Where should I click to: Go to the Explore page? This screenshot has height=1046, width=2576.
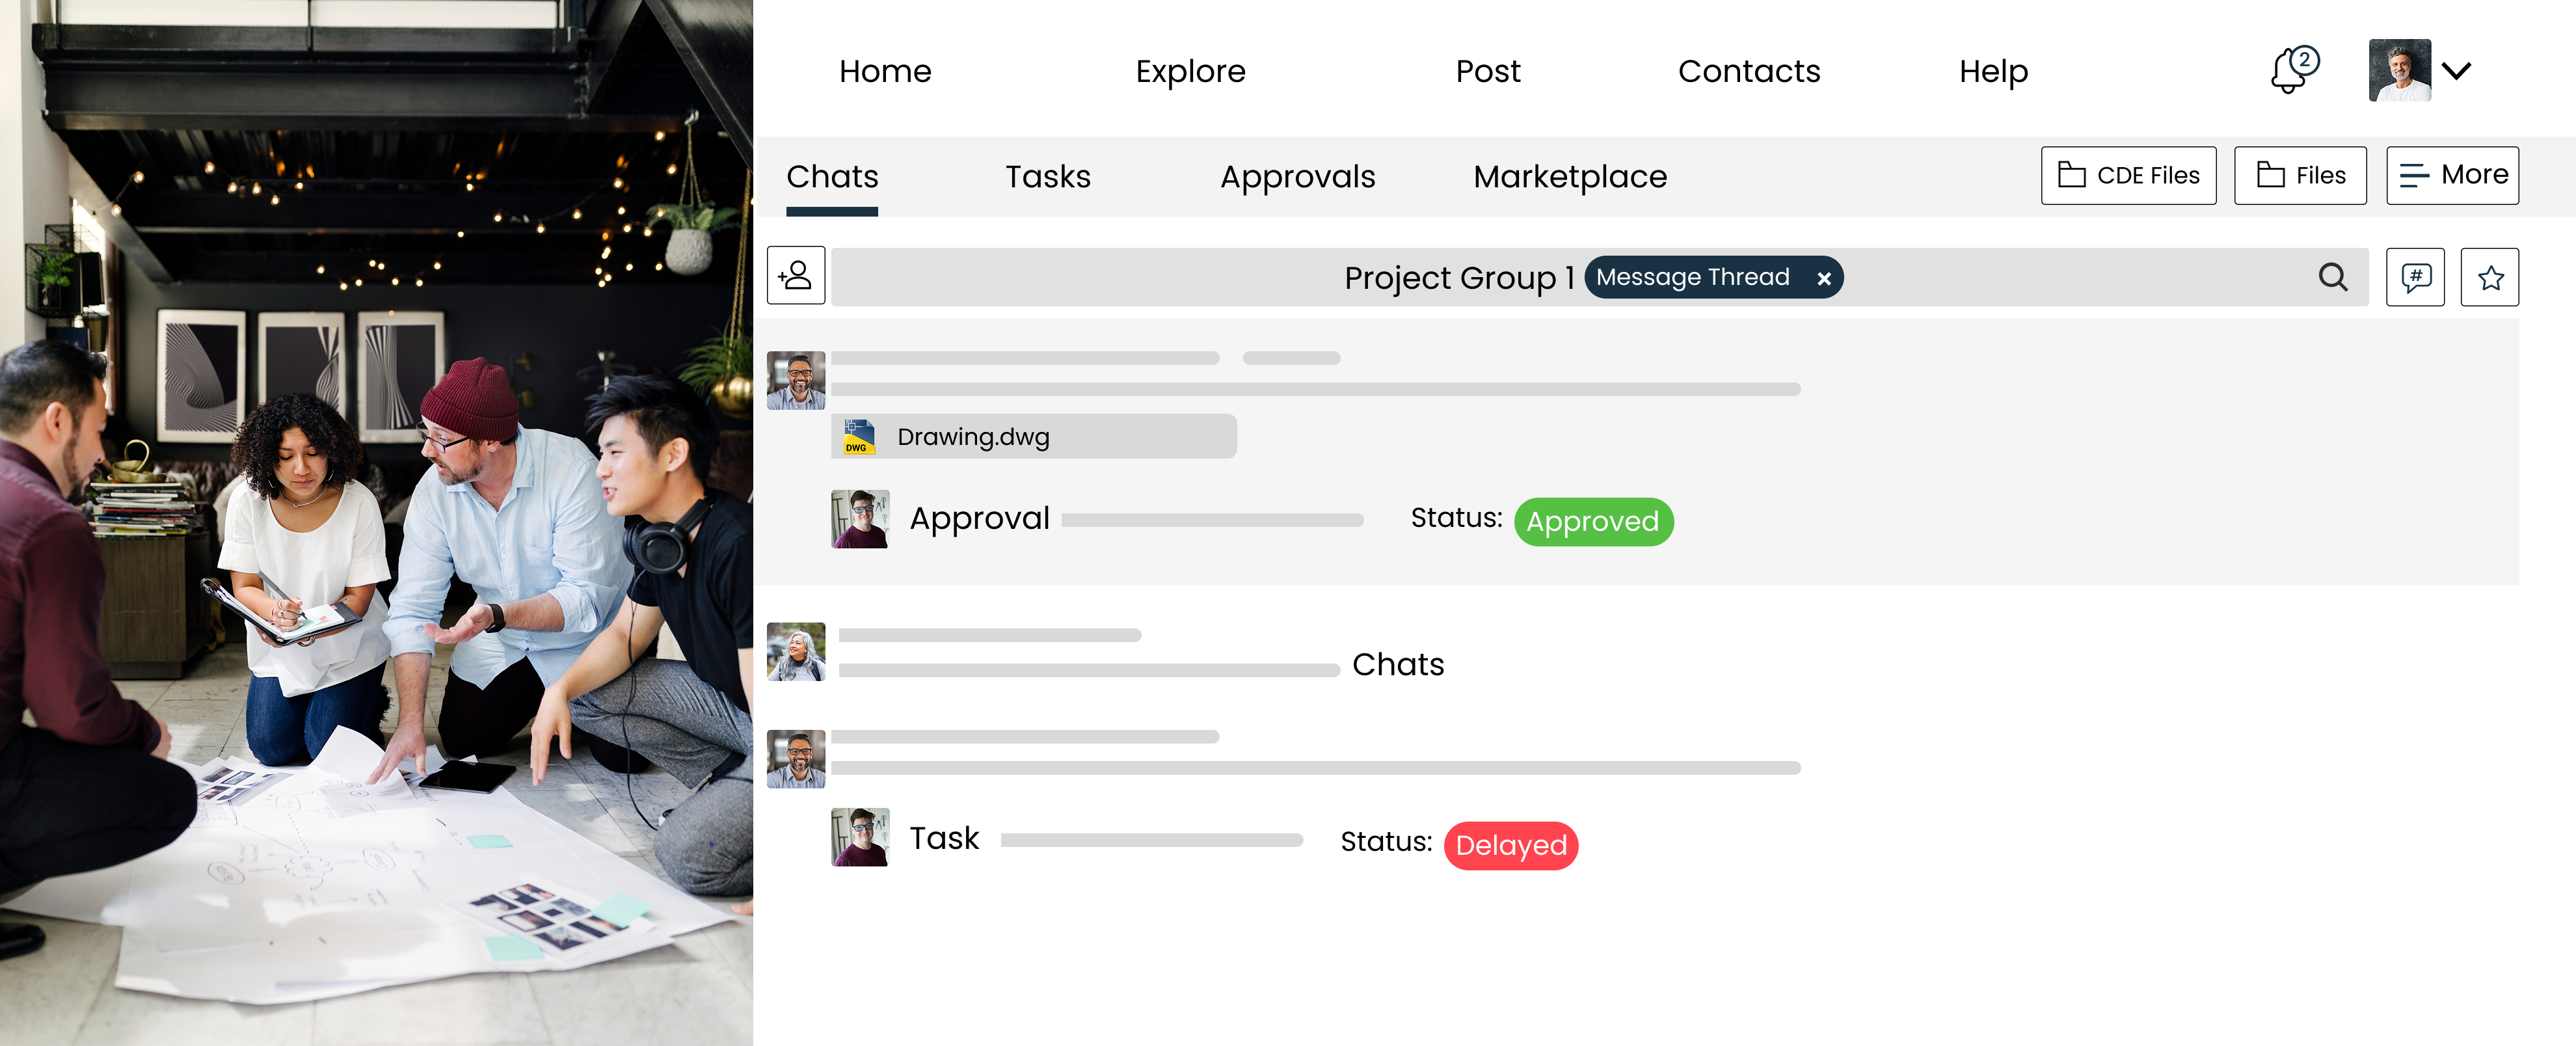(x=1190, y=71)
